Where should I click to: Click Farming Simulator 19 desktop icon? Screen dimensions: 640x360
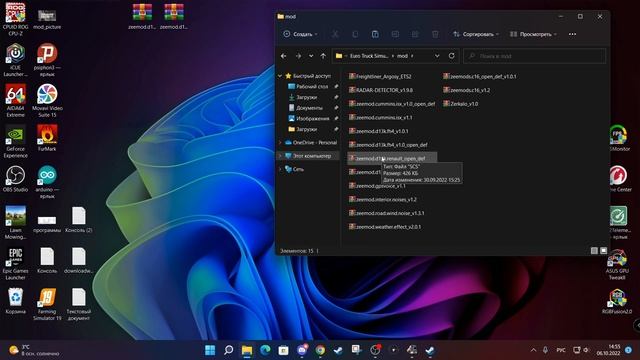(47, 304)
